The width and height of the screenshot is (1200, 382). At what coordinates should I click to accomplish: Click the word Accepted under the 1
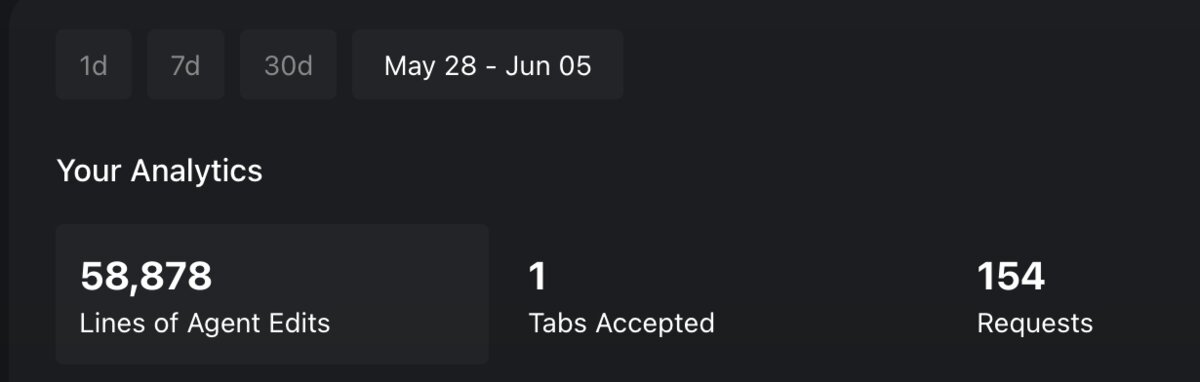tap(655, 324)
